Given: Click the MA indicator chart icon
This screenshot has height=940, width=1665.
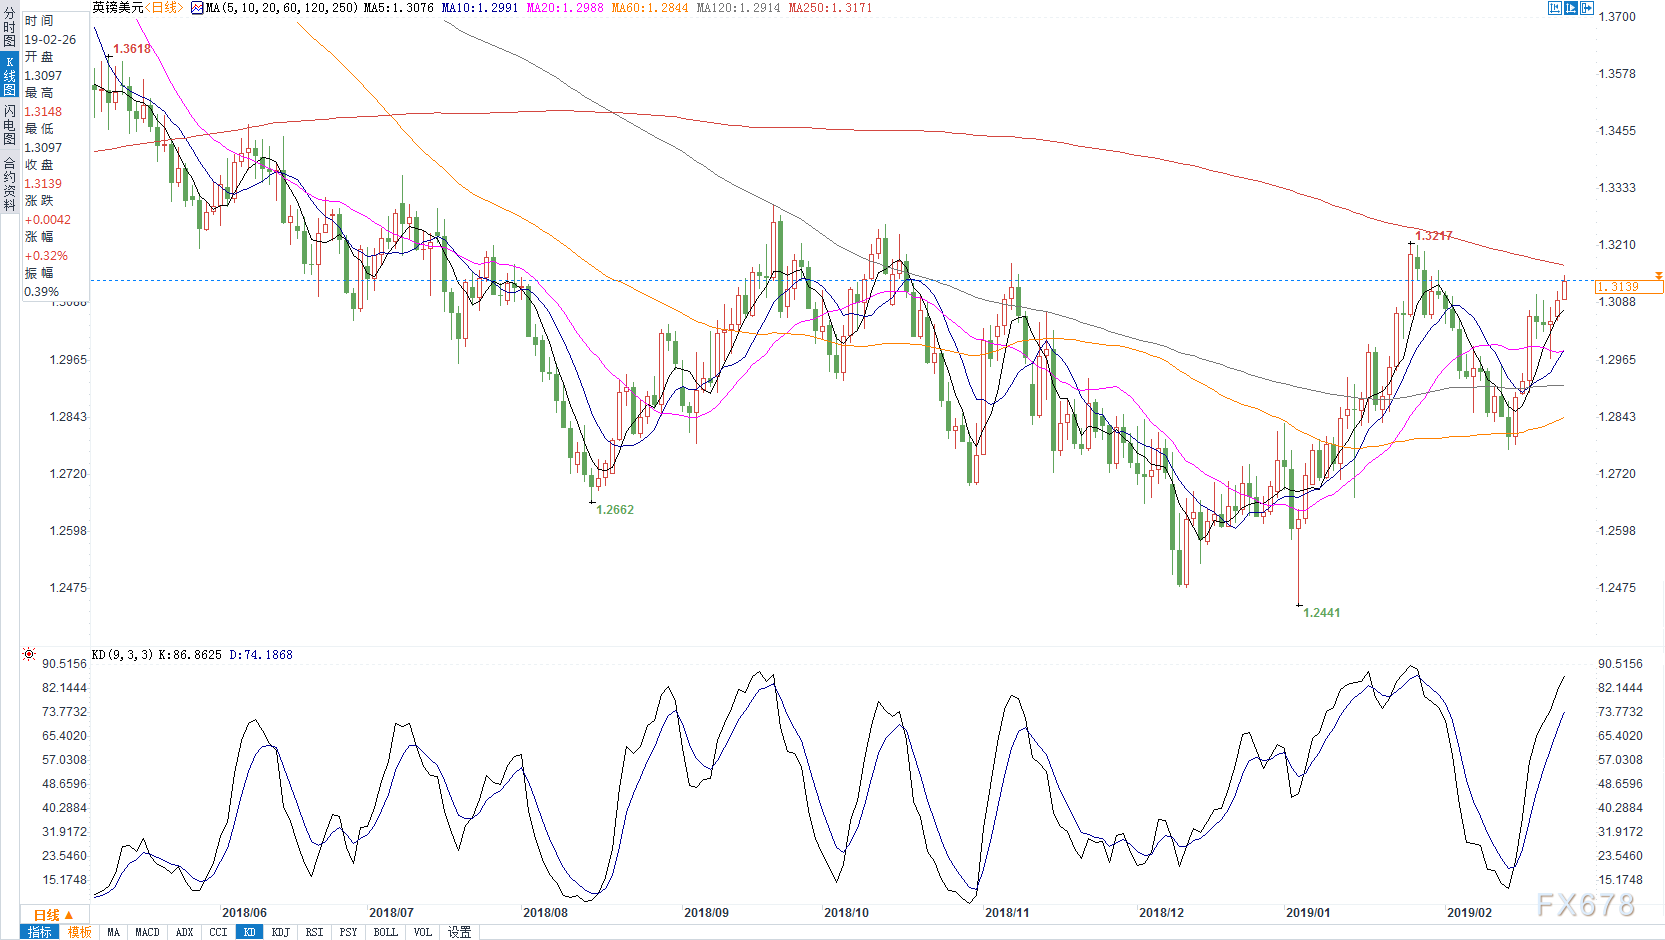Looking at the screenshot, I should [x=197, y=8].
